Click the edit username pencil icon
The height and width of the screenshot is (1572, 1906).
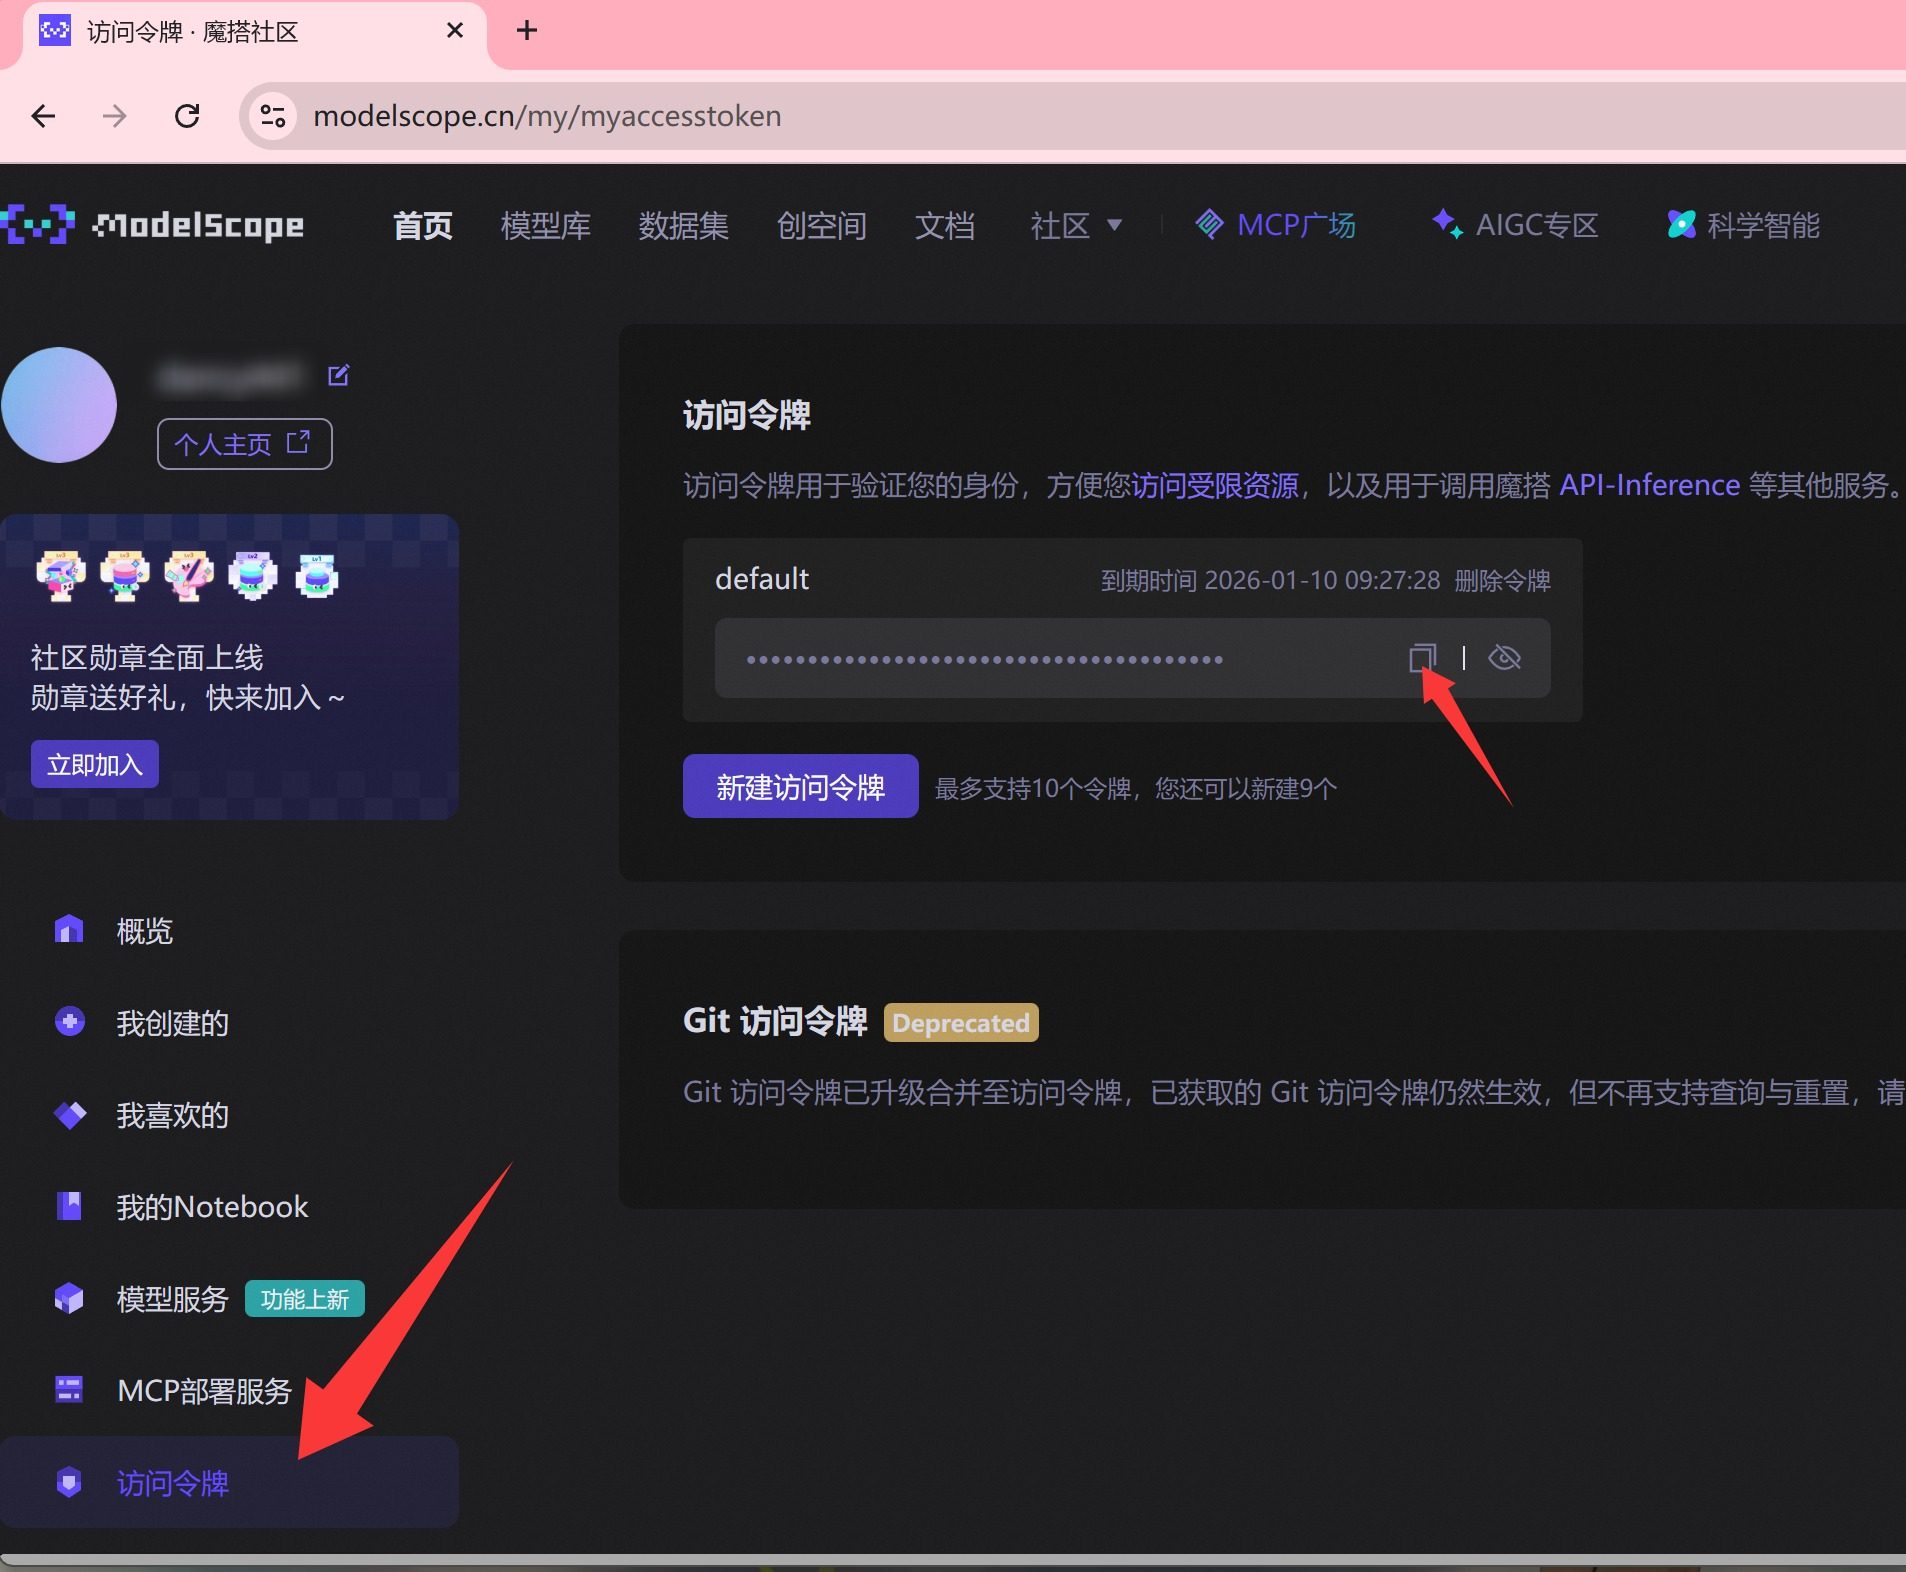pos(338,375)
